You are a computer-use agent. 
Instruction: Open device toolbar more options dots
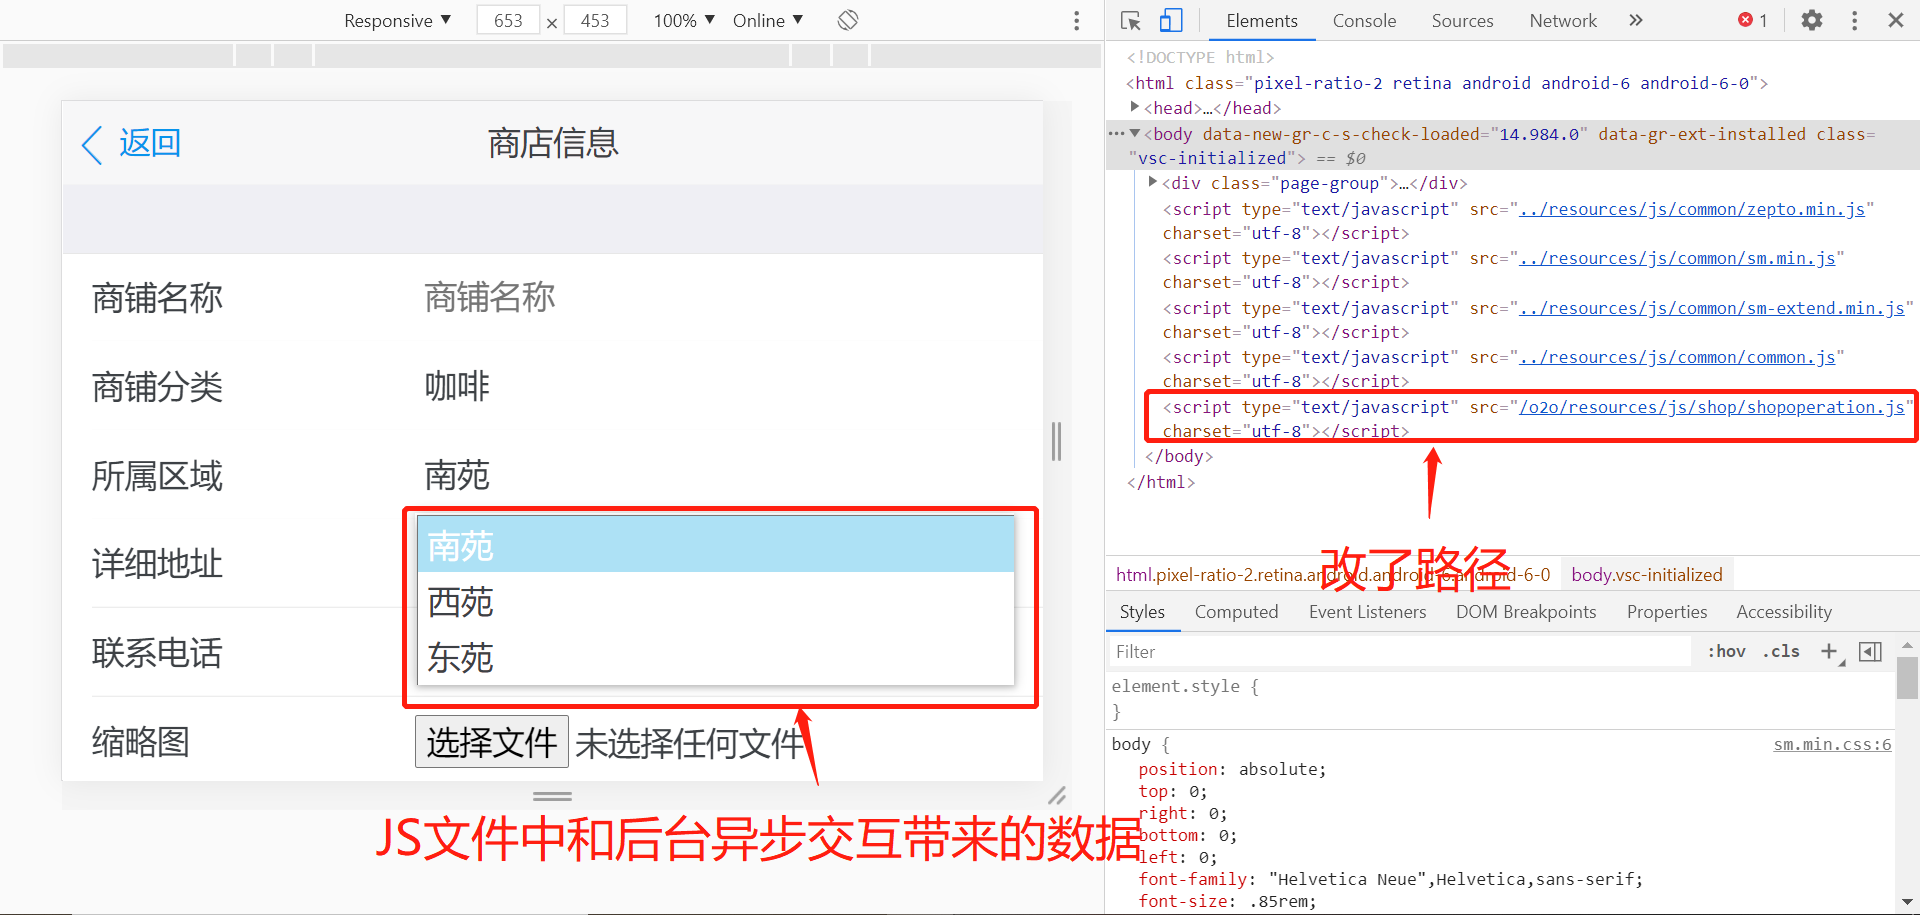(1076, 20)
